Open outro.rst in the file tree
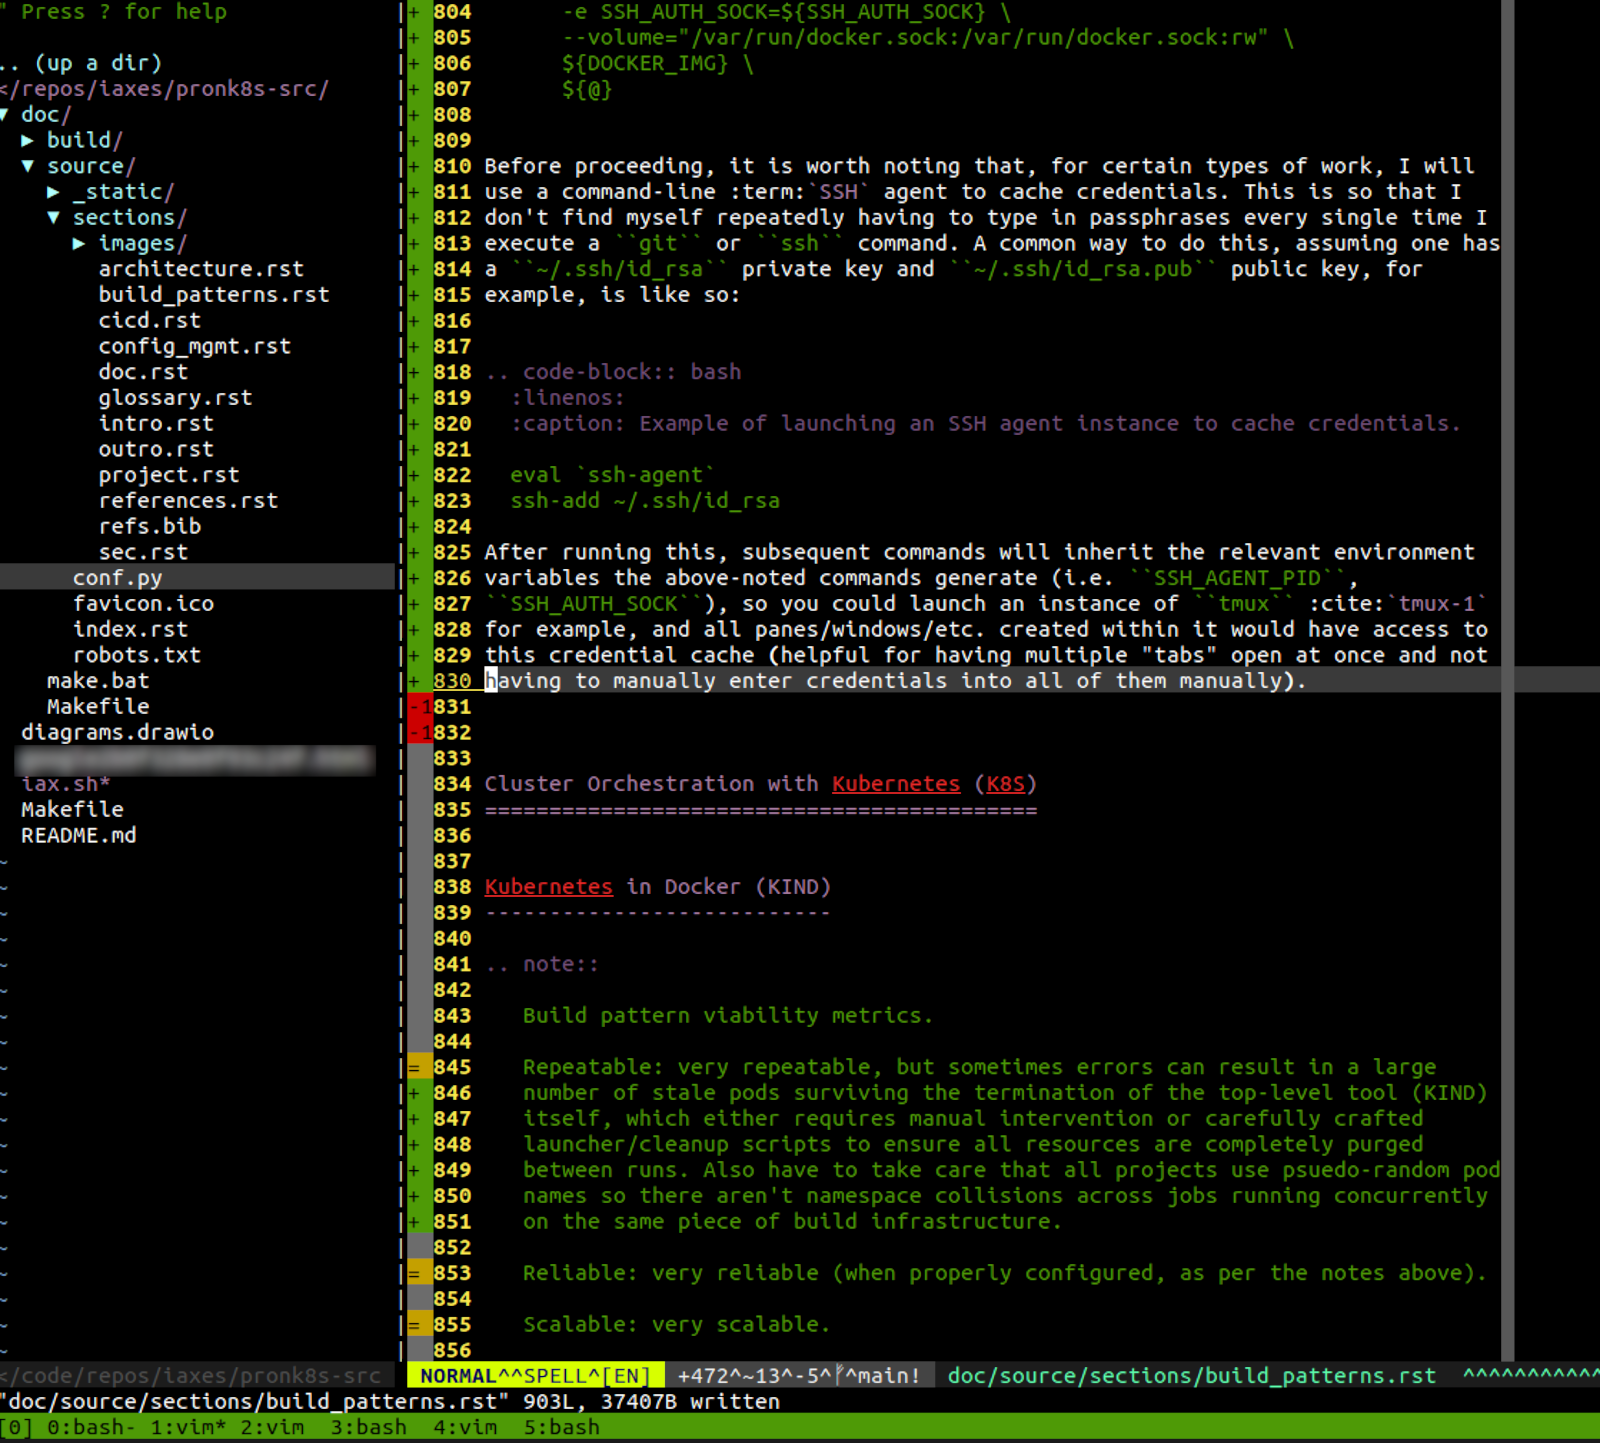This screenshot has height=1443, width=1600. pyautogui.click(x=156, y=450)
